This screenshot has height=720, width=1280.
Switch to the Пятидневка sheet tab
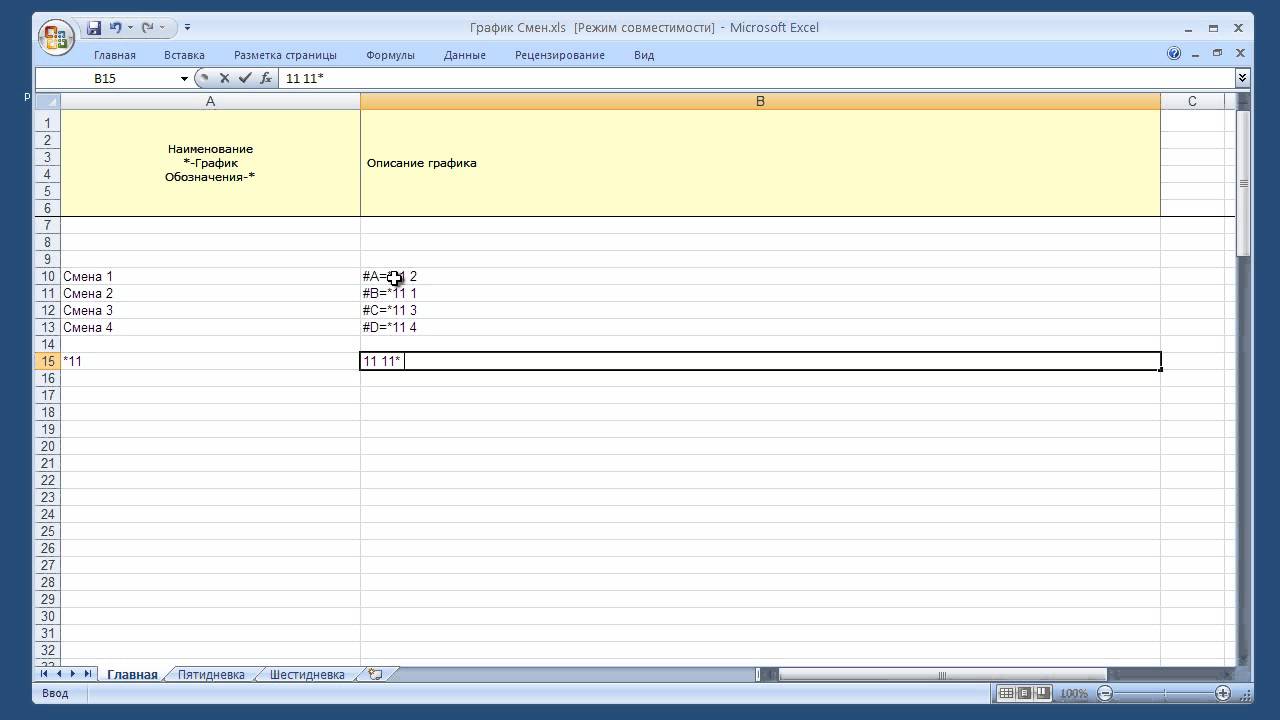pos(211,675)
